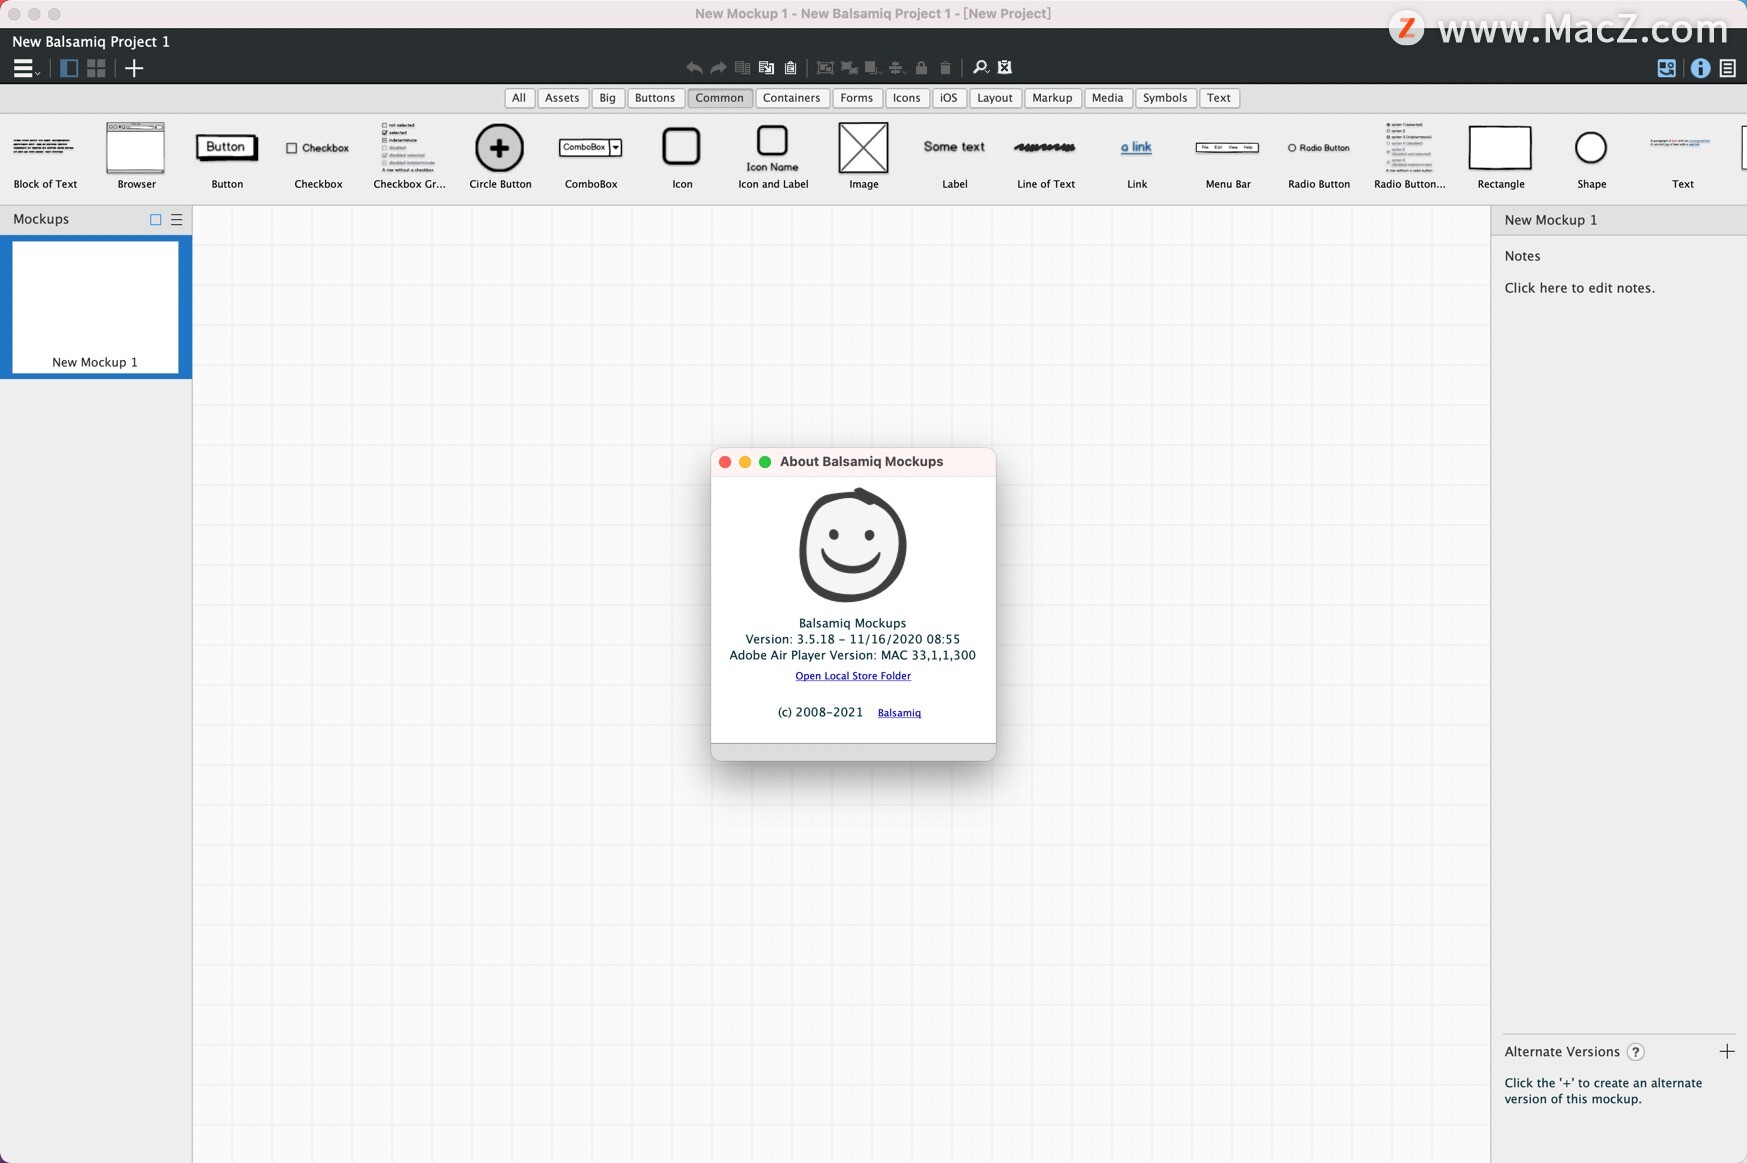This screenshot has width=1747, height=1163.
Task: Create an alternate version with plus
Action: point(1727,1051)
